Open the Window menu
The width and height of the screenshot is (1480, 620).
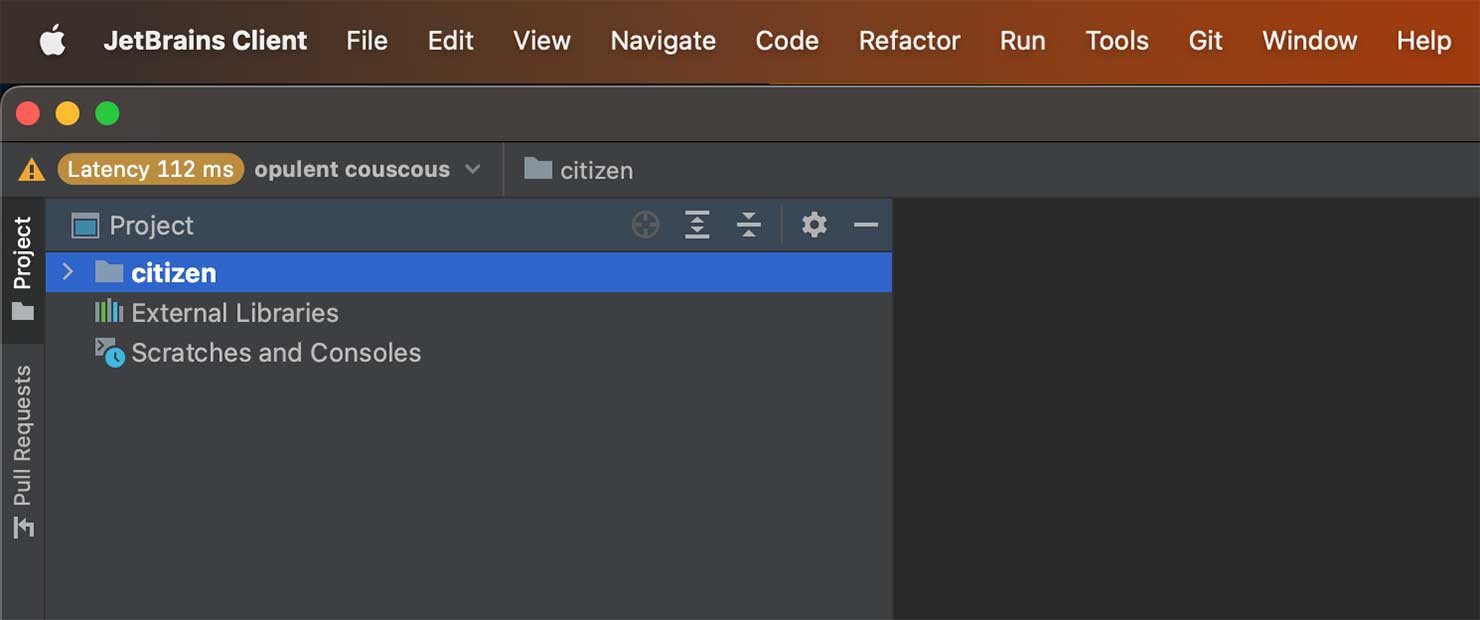coord(1309,41)
